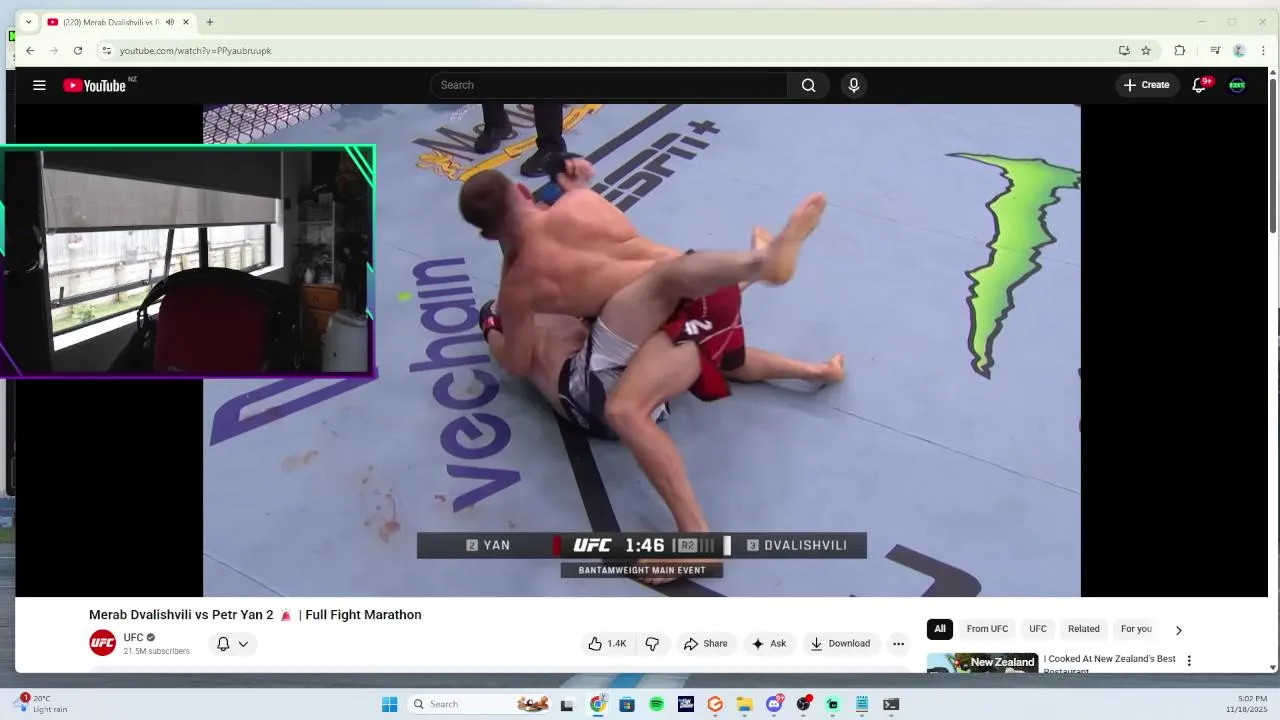
Task: Expand the tab search dropdown arrow
Action: [x=28, y=22]
